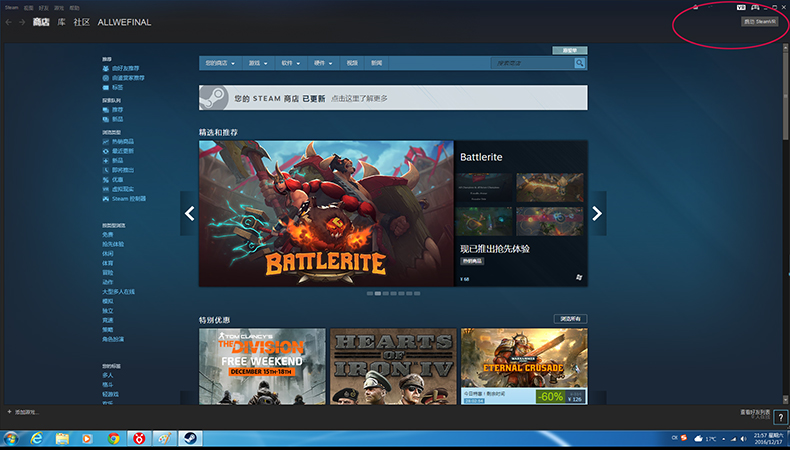This screenshot has width=790, height=450.
Task: Open the ALLWEFINAL profile tab
Action: [x=124, y=22]
